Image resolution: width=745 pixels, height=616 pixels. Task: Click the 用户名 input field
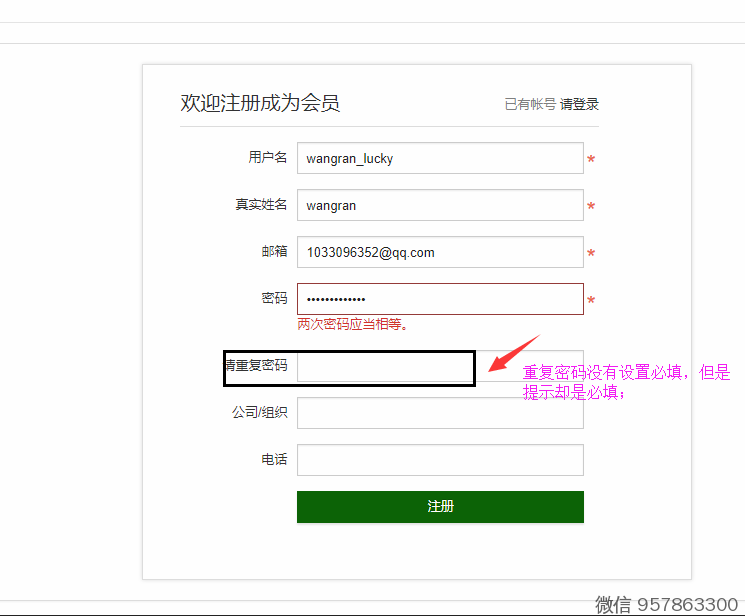439,158
